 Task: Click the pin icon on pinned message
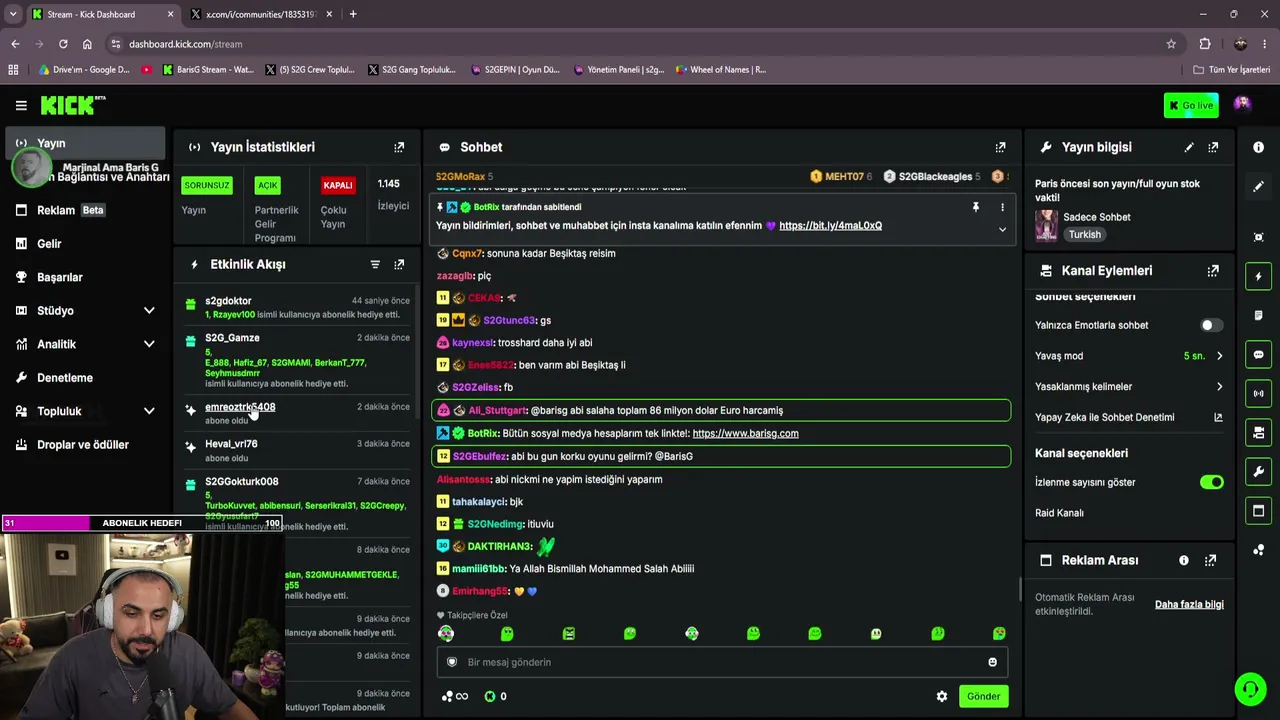click(976, 207)
